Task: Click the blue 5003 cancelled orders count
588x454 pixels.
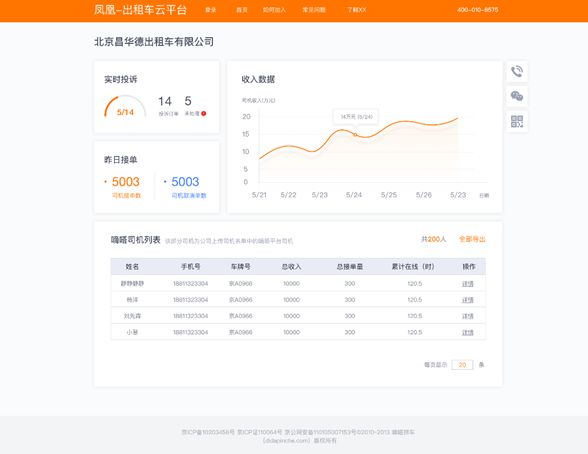Action: click(x=185, y=182)
